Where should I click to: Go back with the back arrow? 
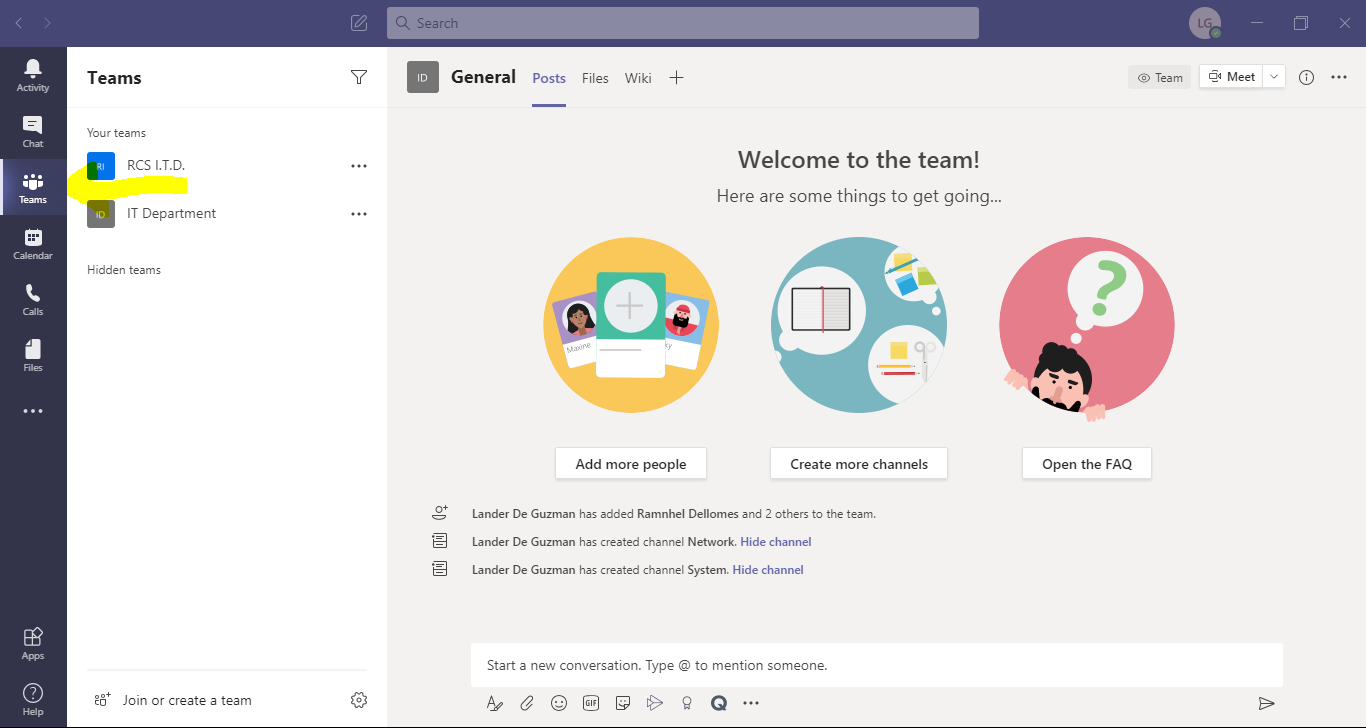(19, 23)
